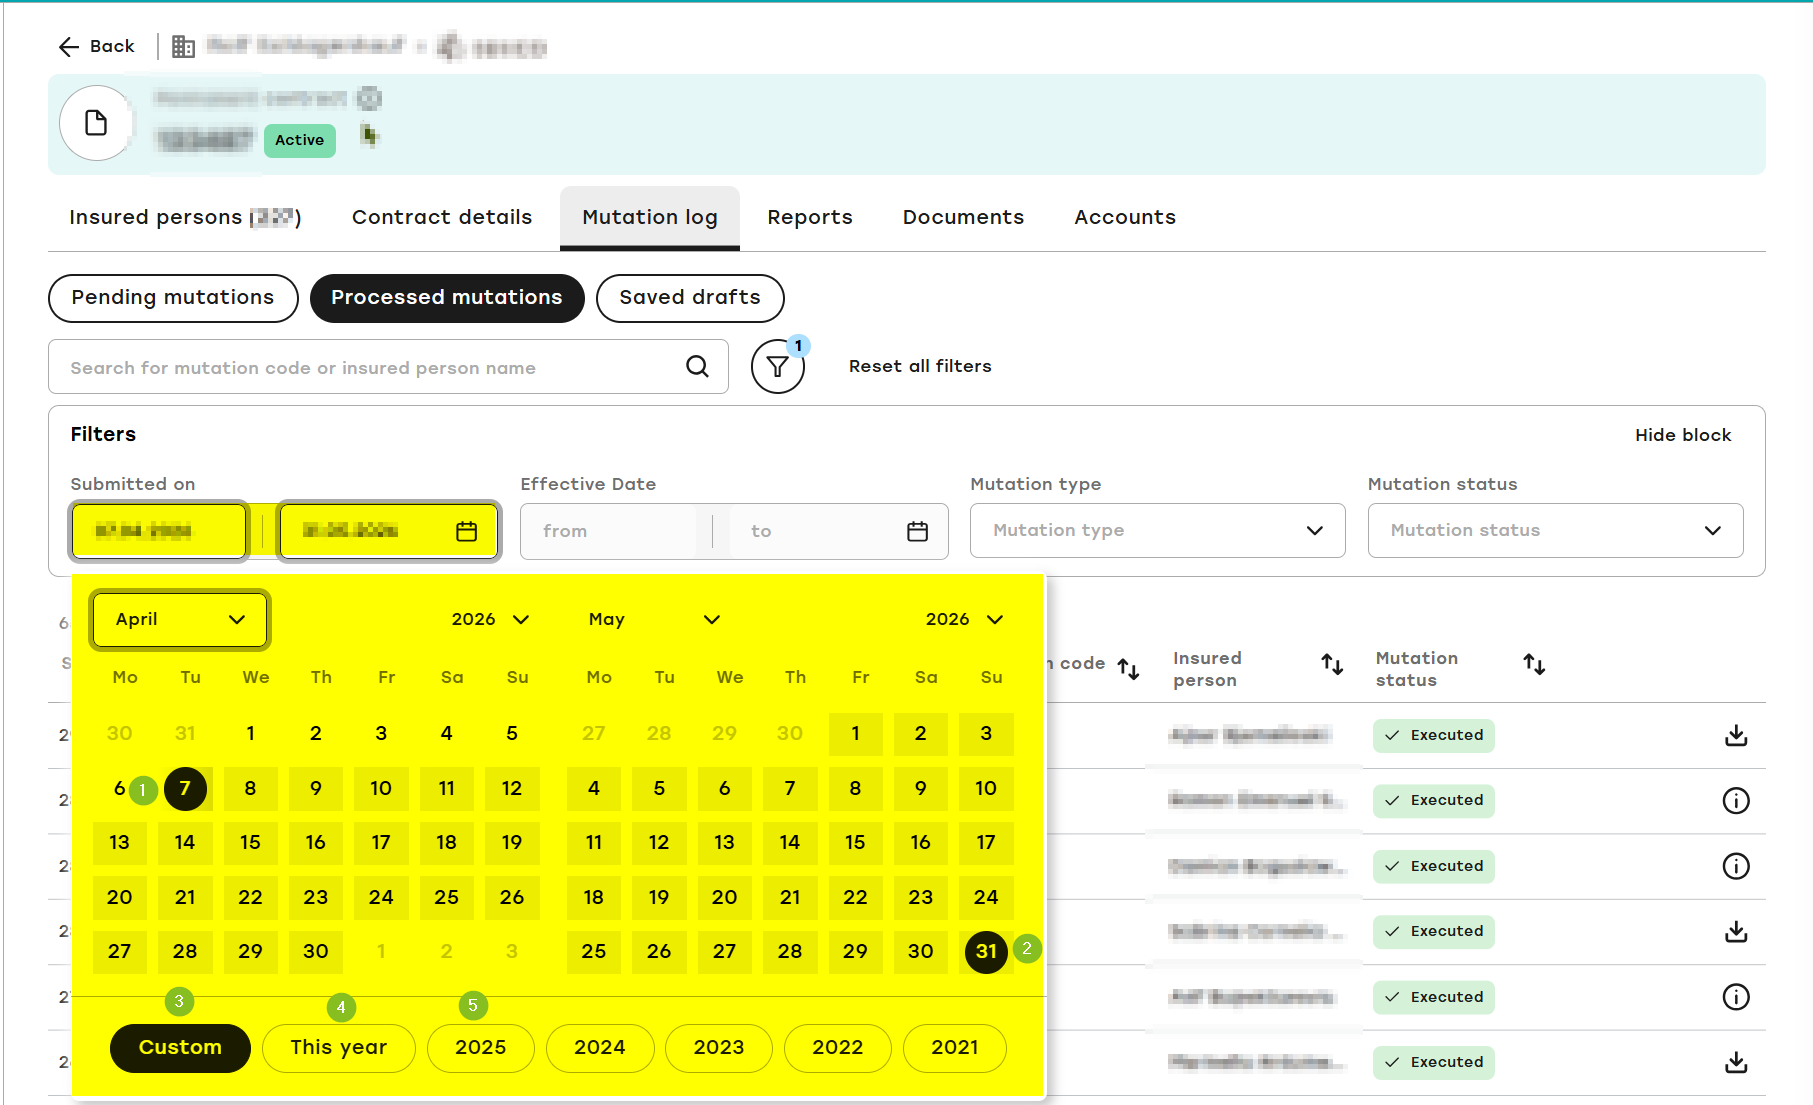Pick May 31 in the calendar

tap(986, 952)
